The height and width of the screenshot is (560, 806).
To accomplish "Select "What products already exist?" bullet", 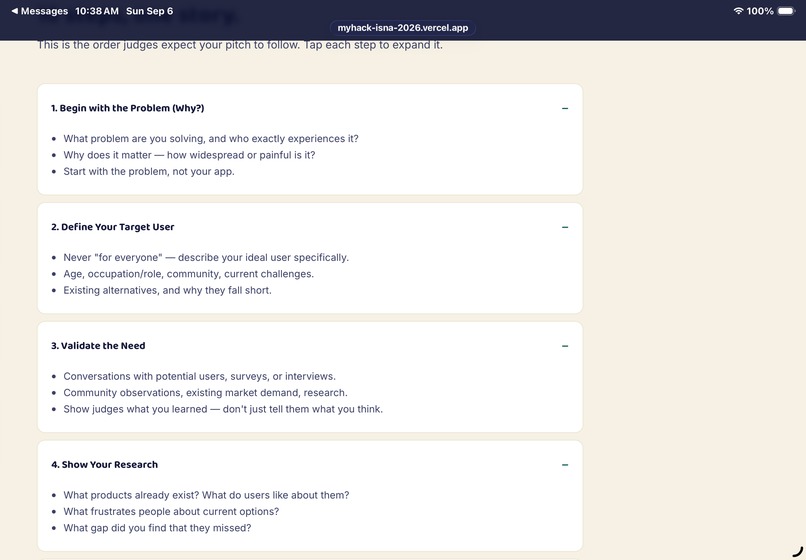I will 206,495.
